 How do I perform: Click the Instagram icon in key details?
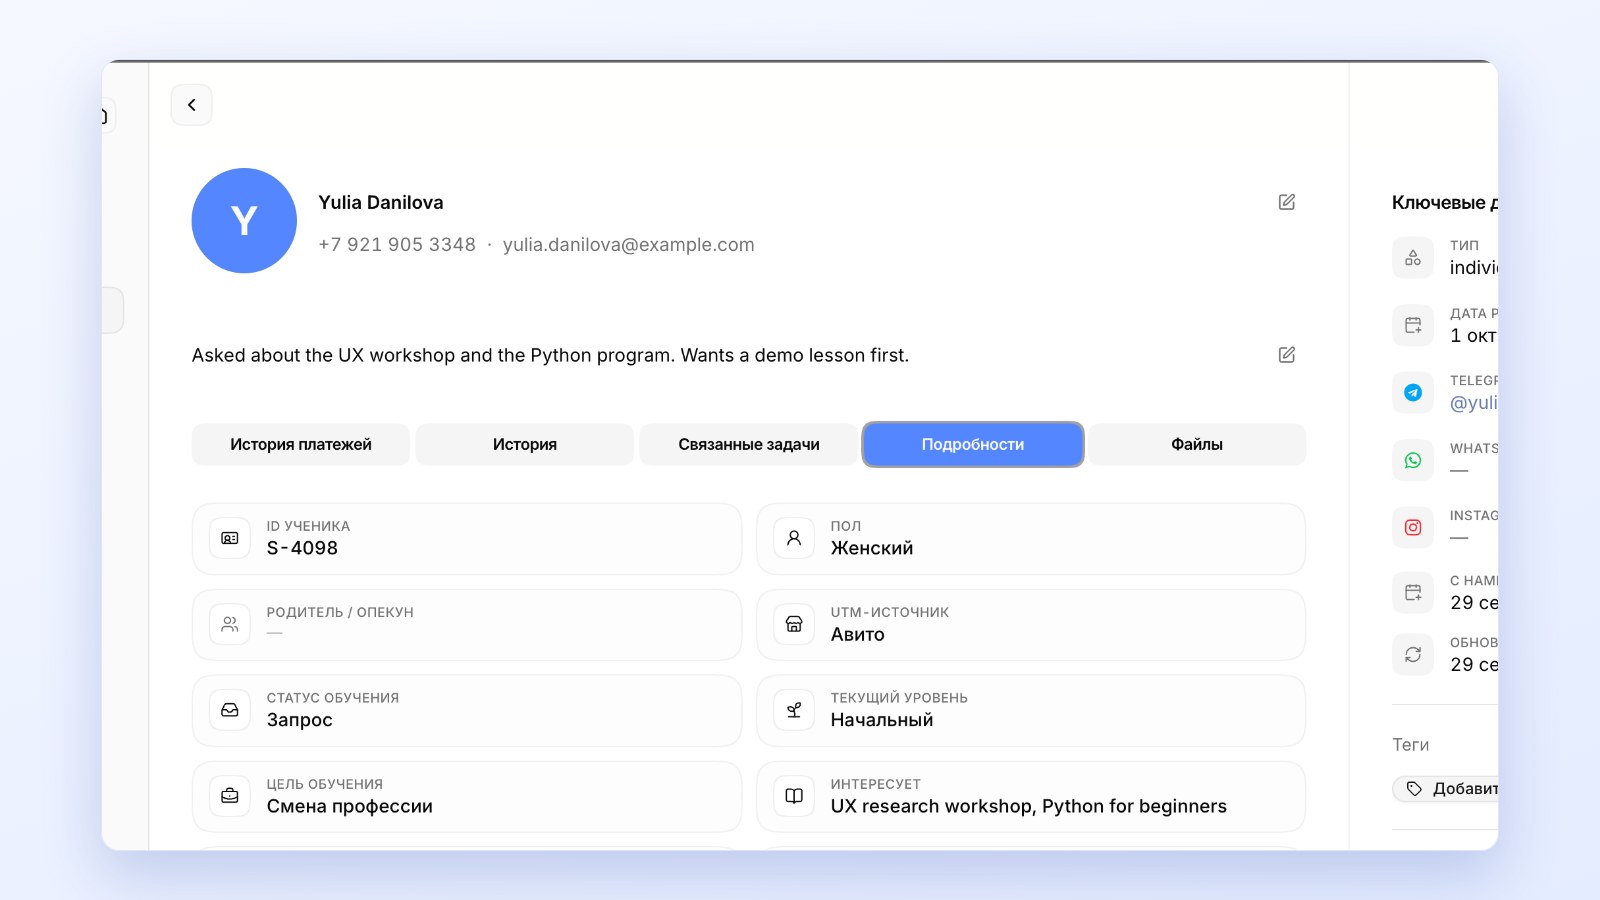(1413, 527)
